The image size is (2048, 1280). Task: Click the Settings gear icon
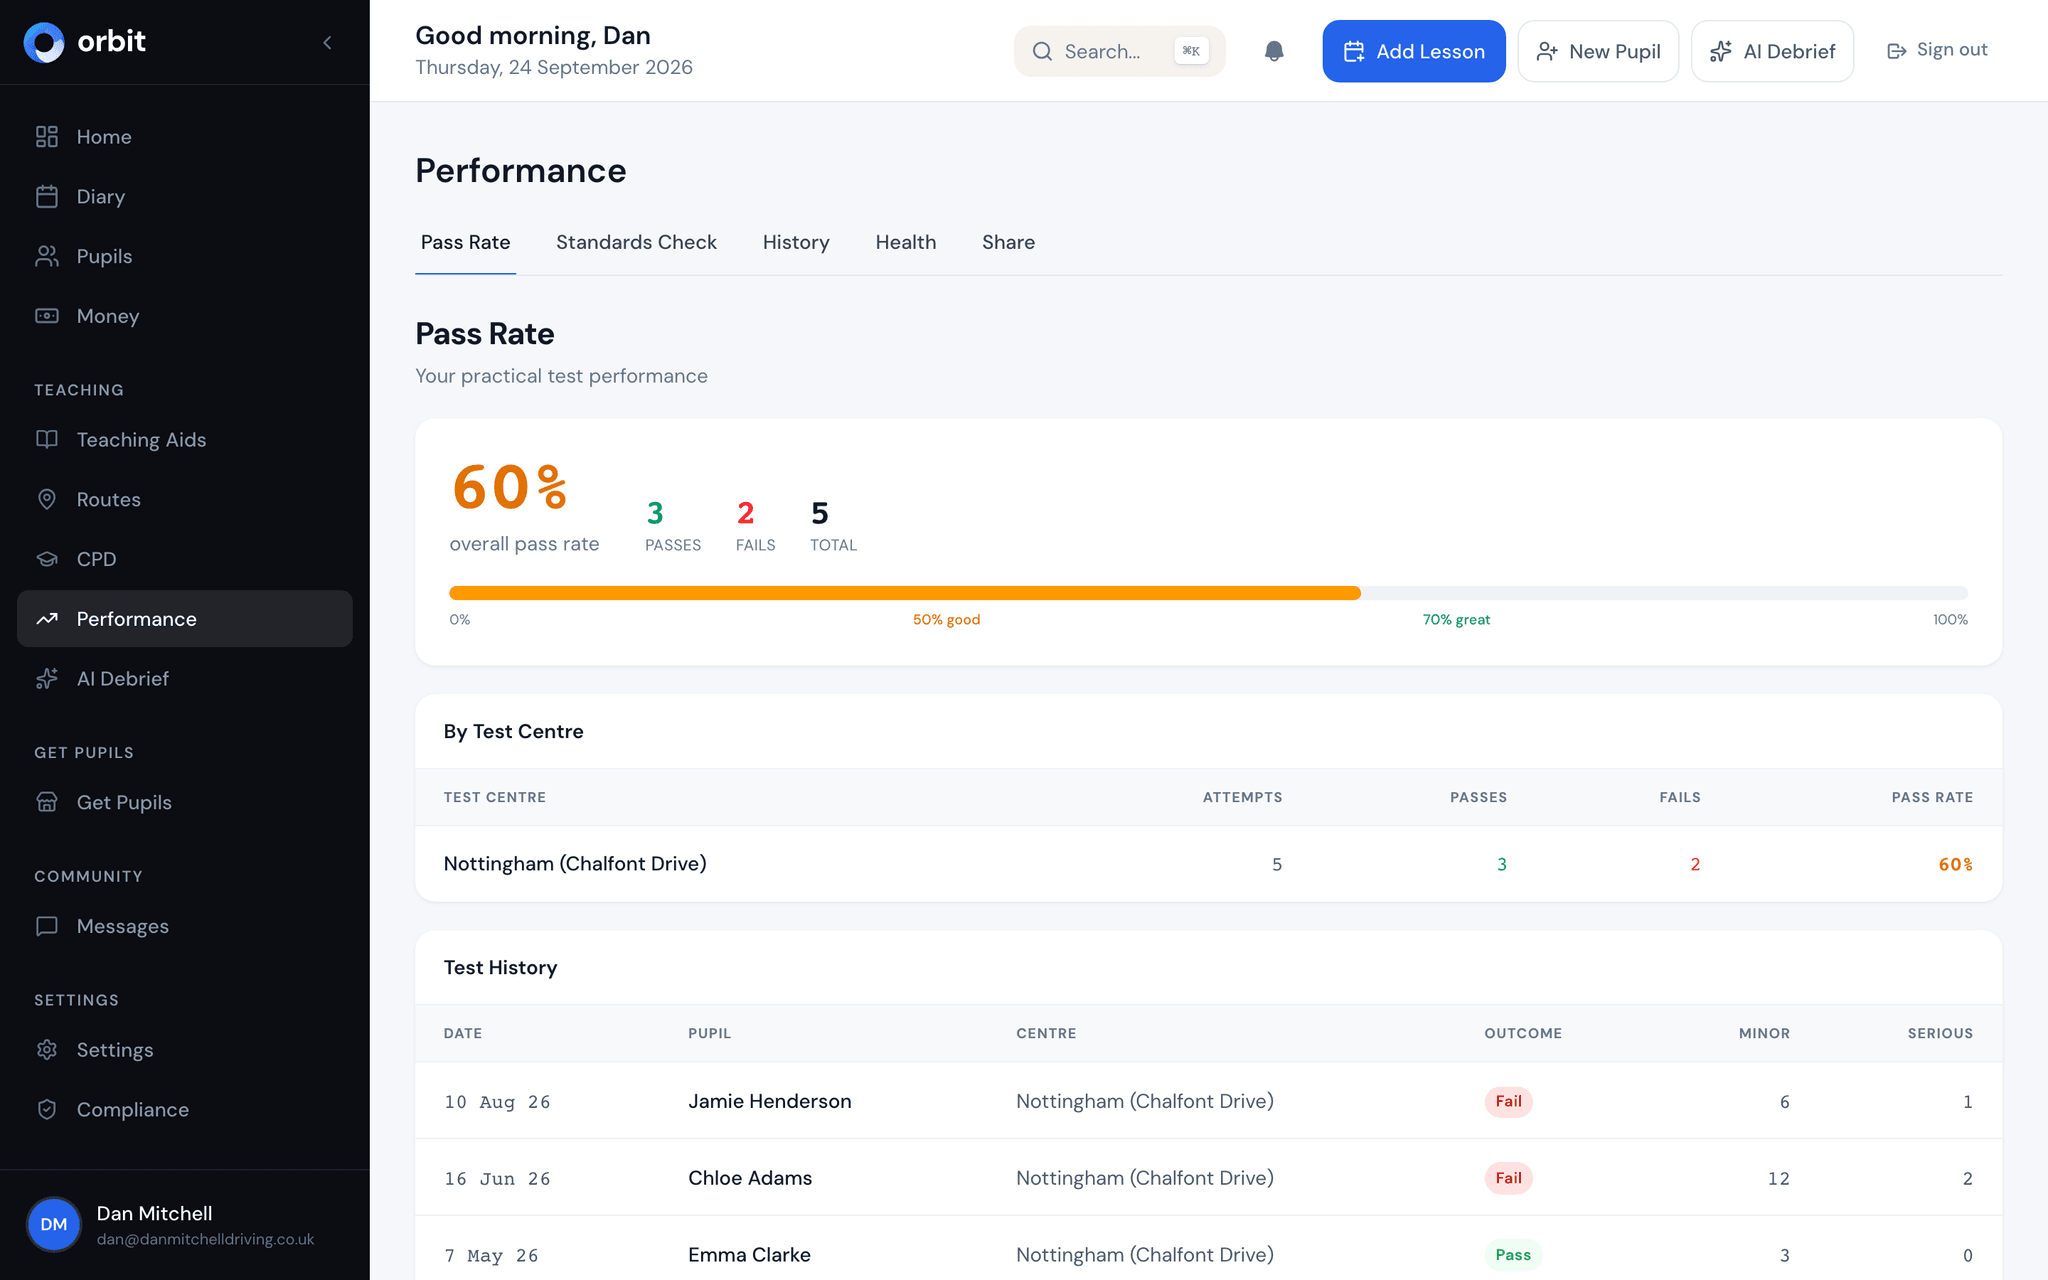tap(47, 1050)
